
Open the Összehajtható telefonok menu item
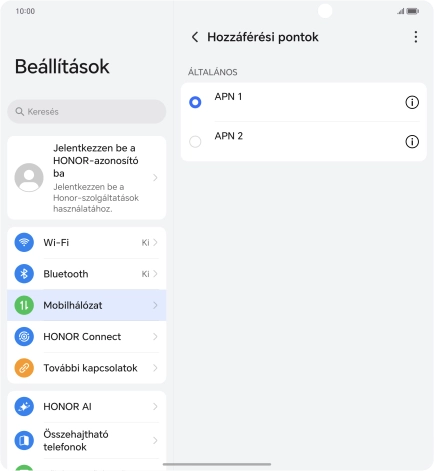[87, 440]
